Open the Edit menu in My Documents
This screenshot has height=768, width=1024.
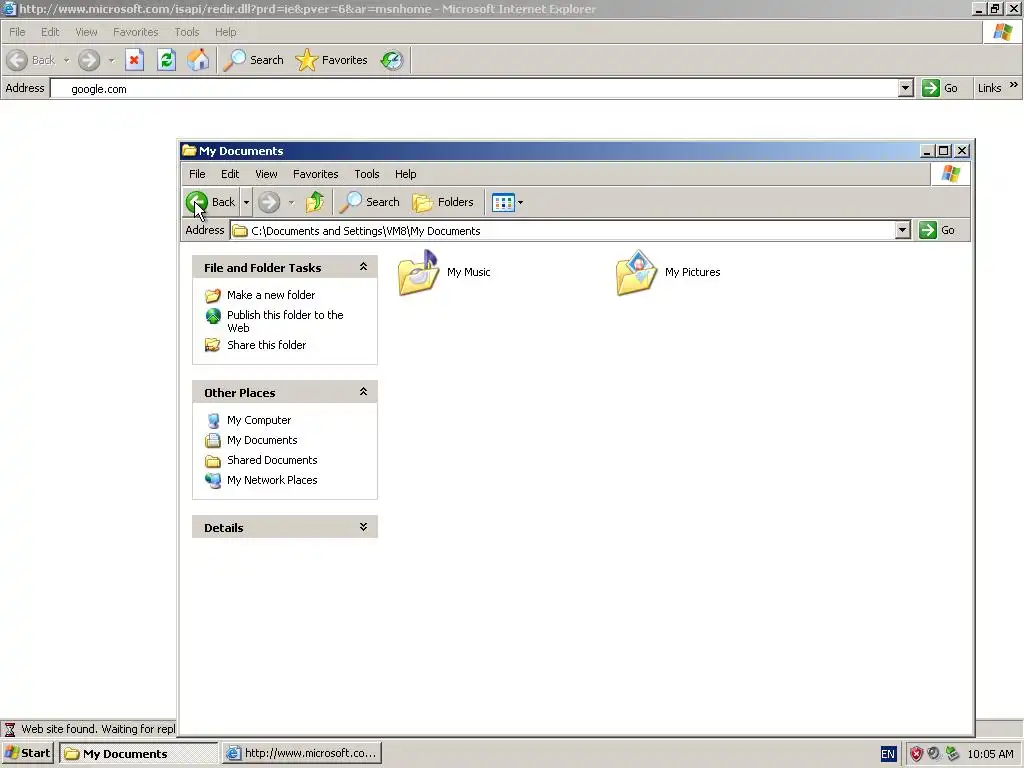click(230, 174)
